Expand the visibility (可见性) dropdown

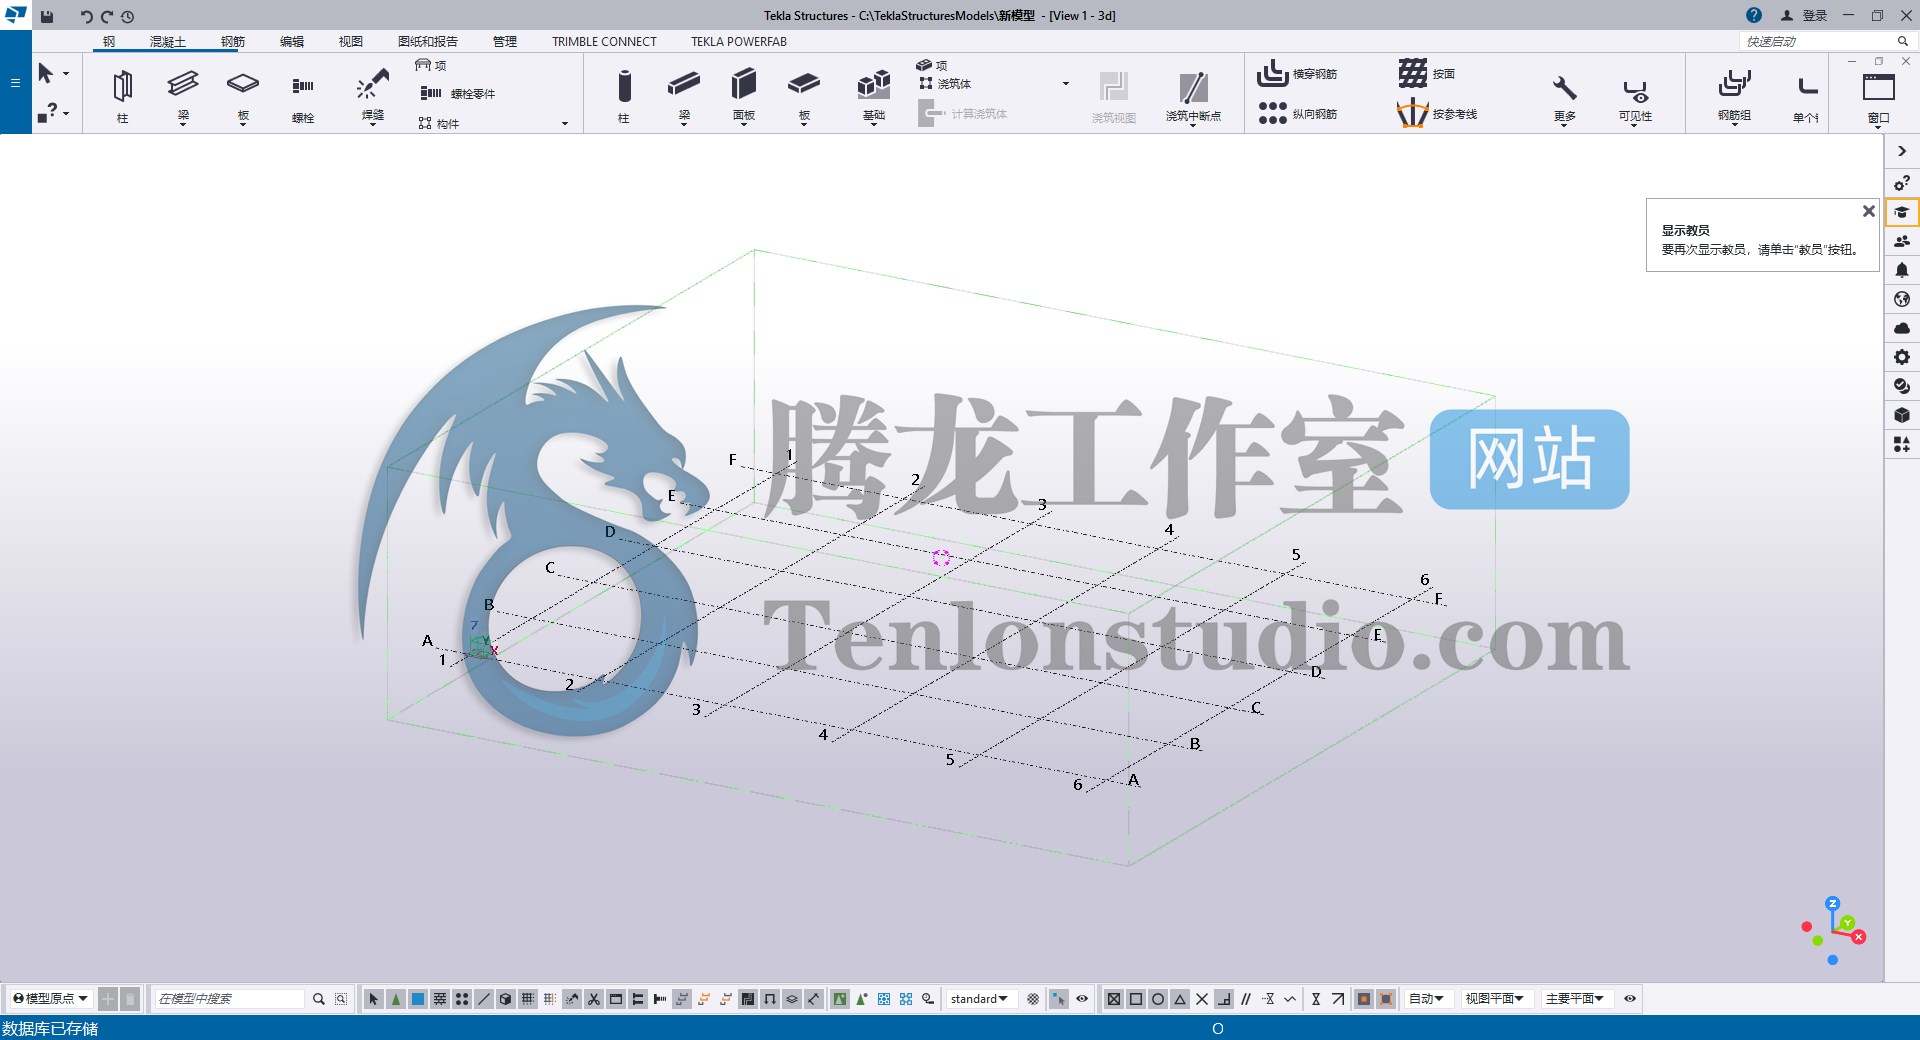[x=1635, y=125]
